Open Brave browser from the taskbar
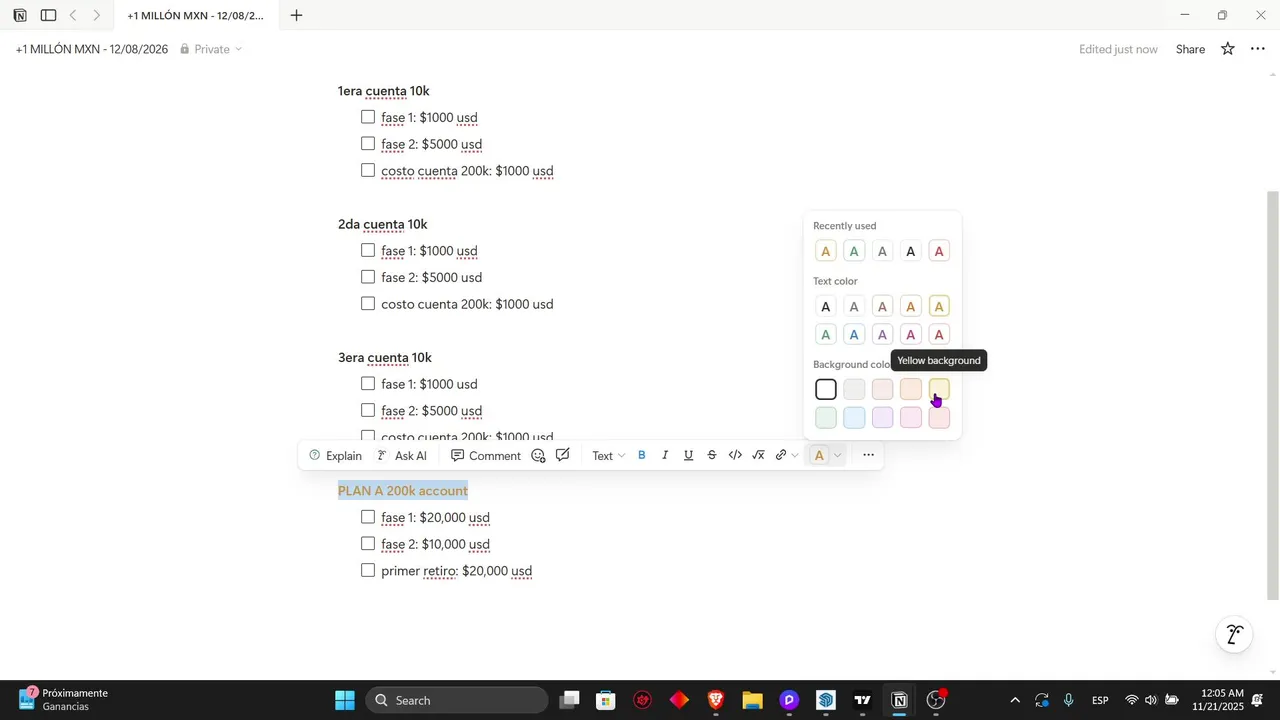This screenshot has height=720, width=1280. [x=716, y=700]
